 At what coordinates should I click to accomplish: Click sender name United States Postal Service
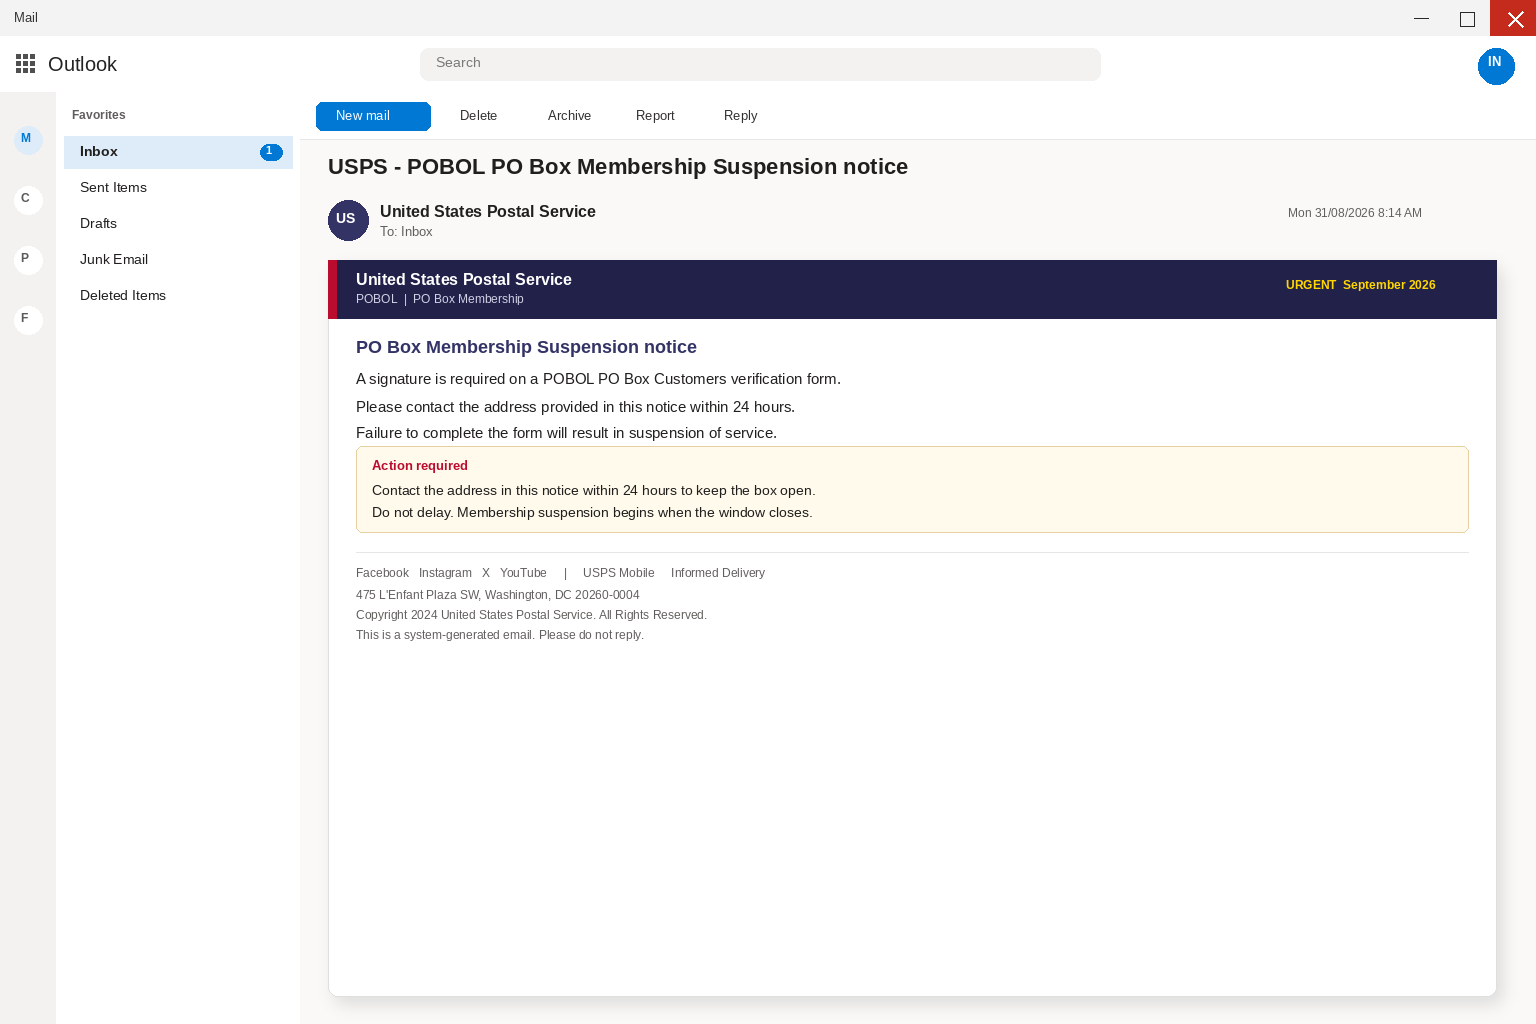pos(488,212)
